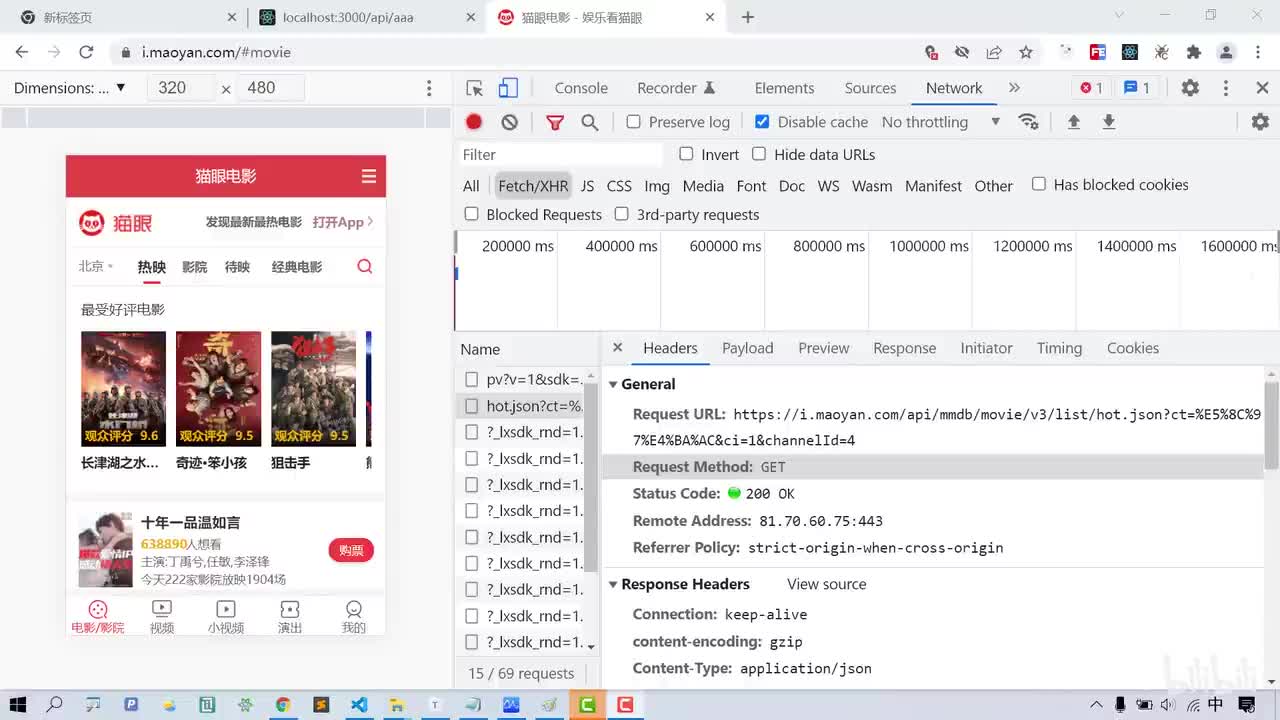Open VS Code from the taskbar
Viewport: 1280px width, 720px height.
click(359, 705)
